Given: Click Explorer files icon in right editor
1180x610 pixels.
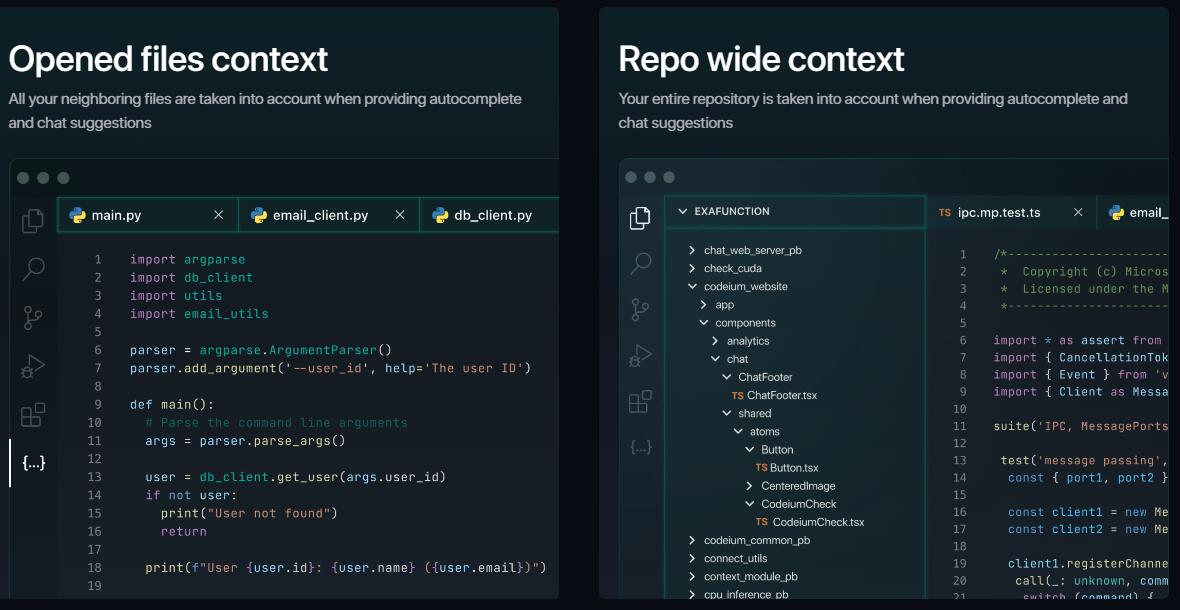Looking at the screenshot, I should pos(640,218).
